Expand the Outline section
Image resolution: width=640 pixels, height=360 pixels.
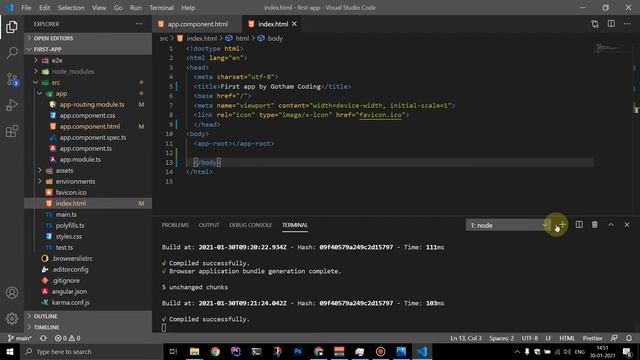tap(88, 316)
